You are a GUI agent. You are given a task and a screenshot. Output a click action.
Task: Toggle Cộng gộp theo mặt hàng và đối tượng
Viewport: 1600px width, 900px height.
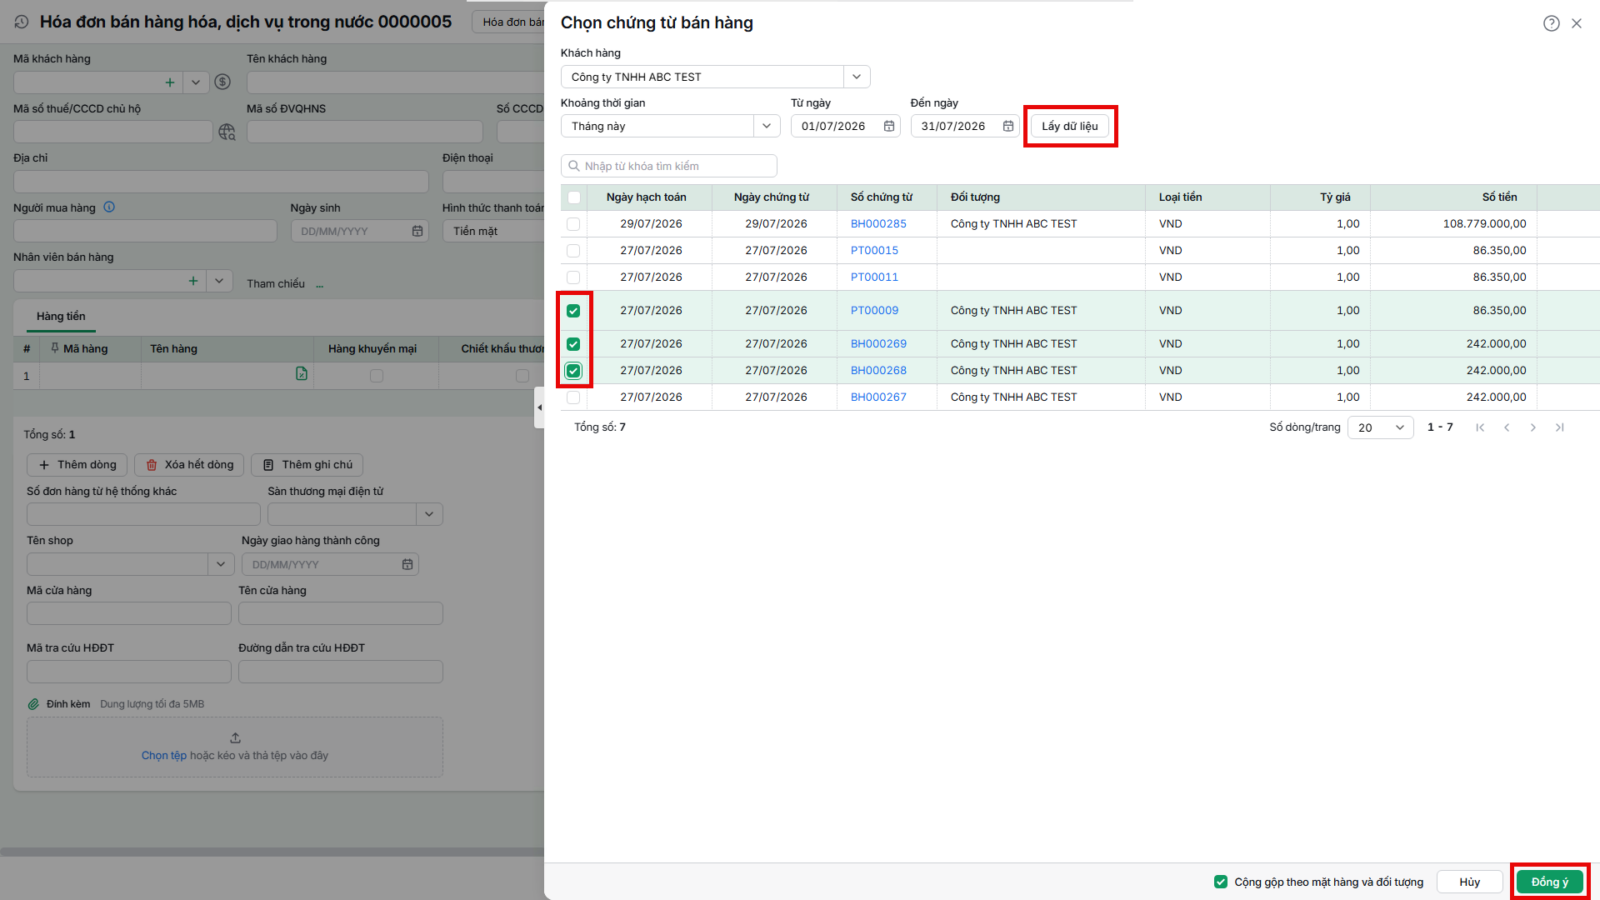(1221, 882)
